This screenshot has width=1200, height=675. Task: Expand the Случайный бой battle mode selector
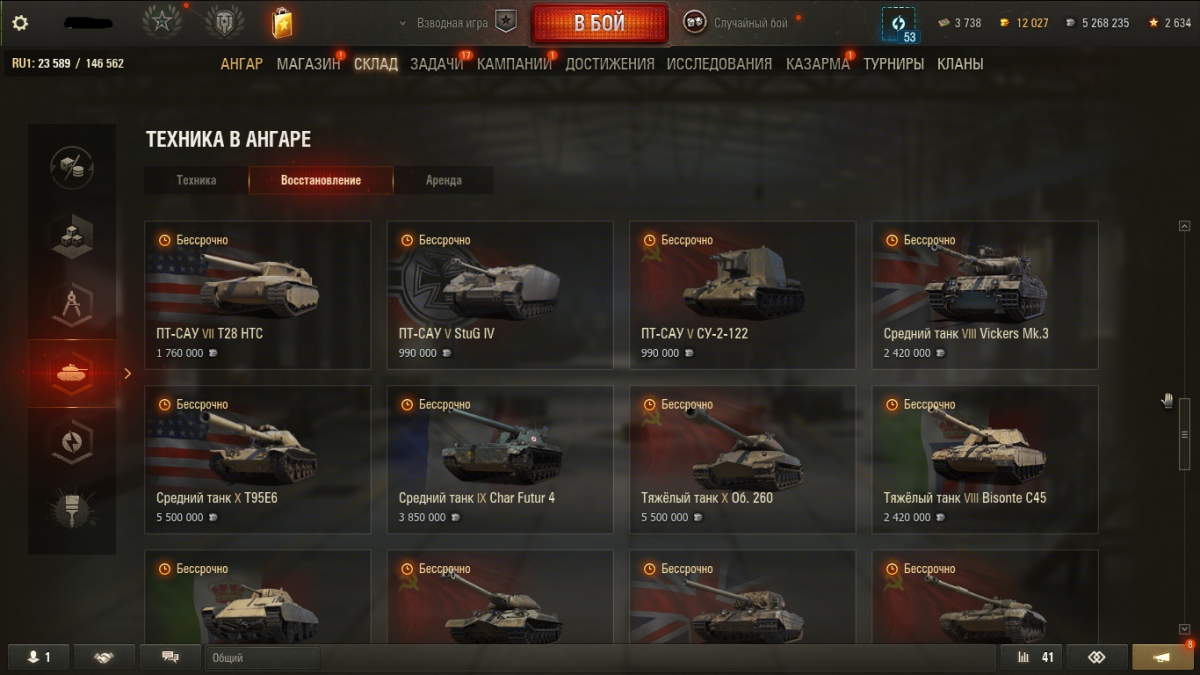pyautogui.click(x=743, y=22)
